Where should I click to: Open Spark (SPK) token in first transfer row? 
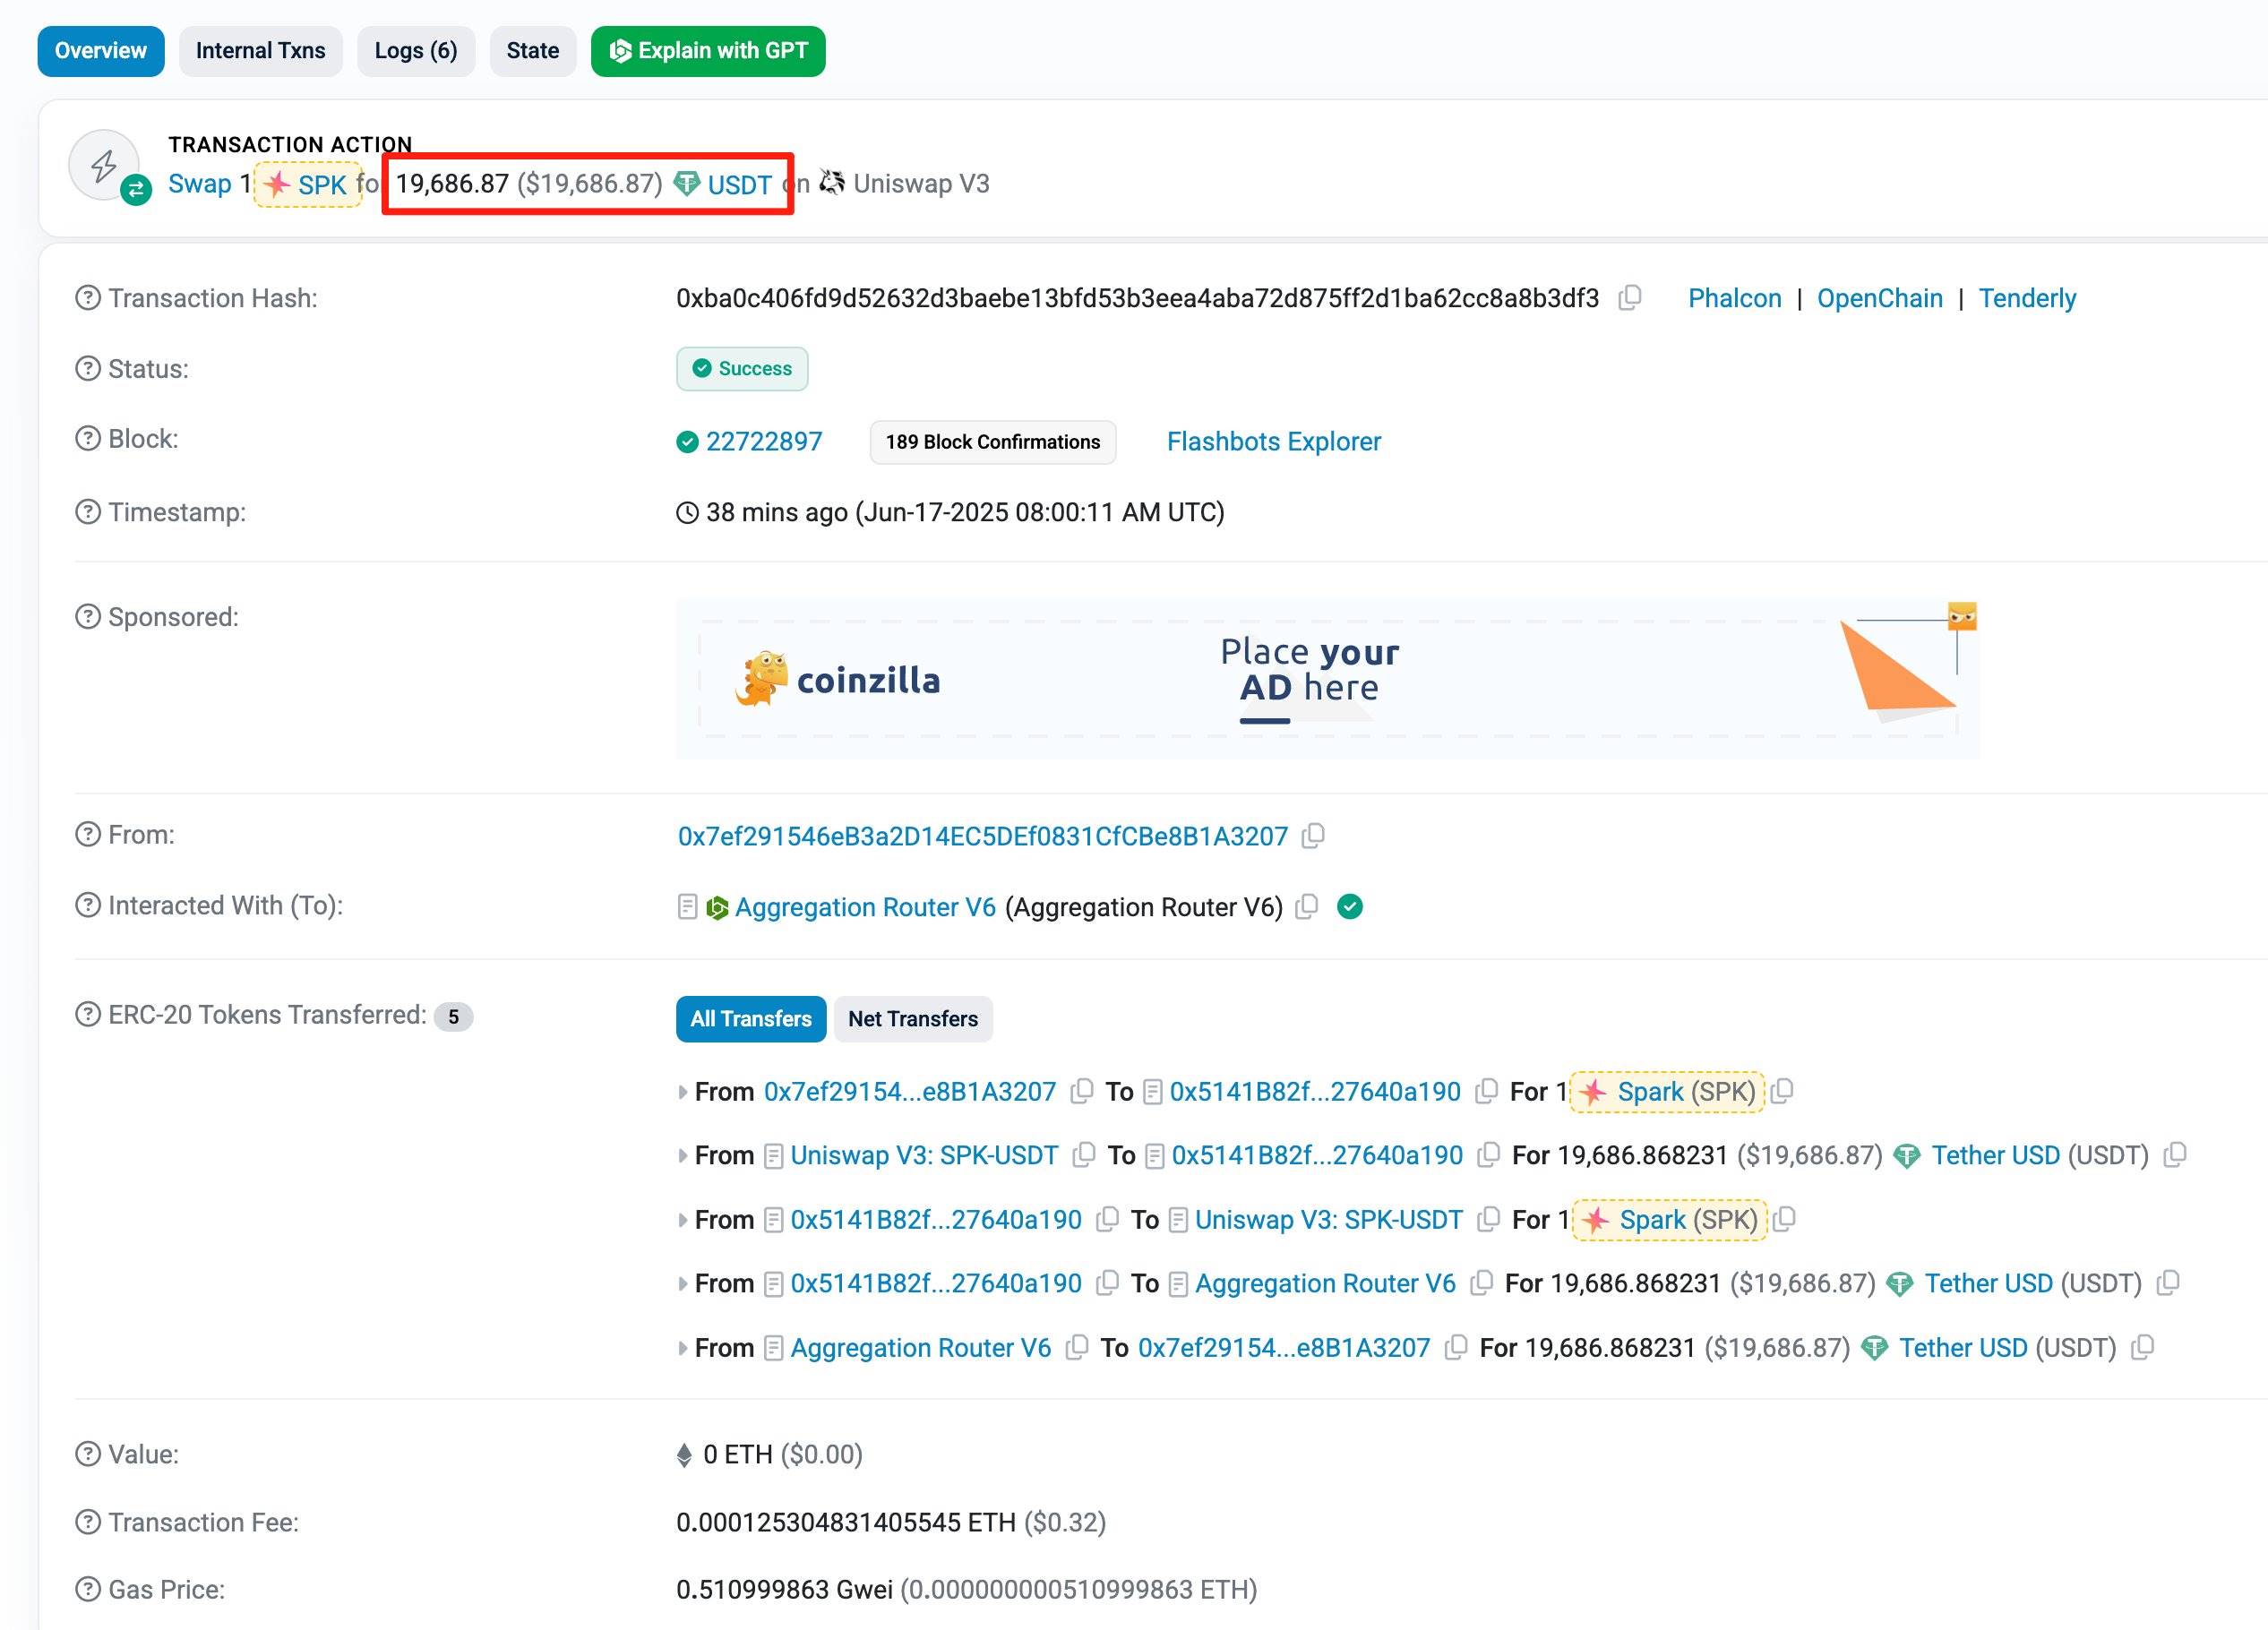coord(1686,1091)
